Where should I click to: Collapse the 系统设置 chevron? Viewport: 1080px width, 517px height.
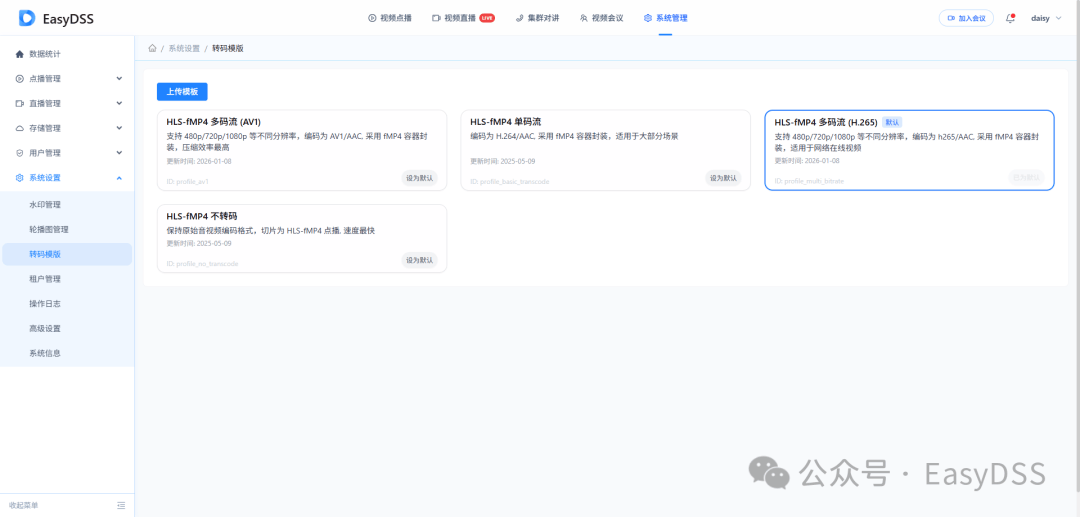click(x=119, y=178)
